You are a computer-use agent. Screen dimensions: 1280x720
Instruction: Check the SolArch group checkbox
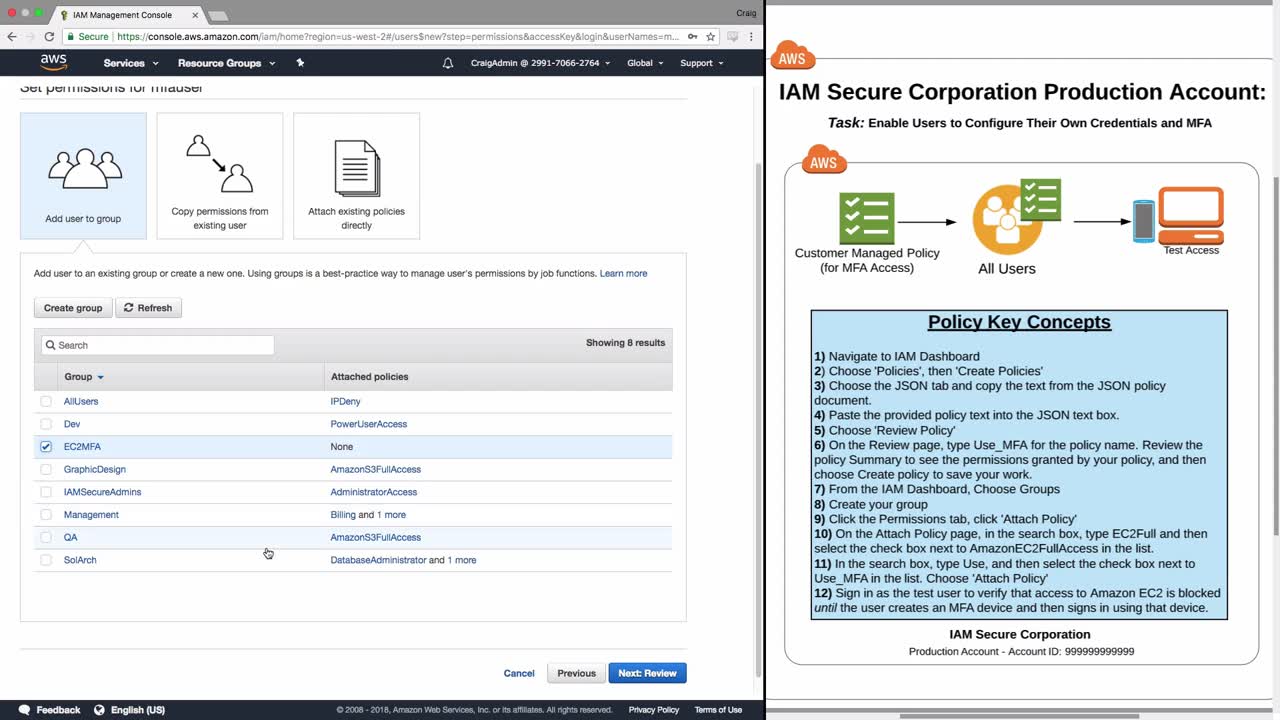pos(46,560)
